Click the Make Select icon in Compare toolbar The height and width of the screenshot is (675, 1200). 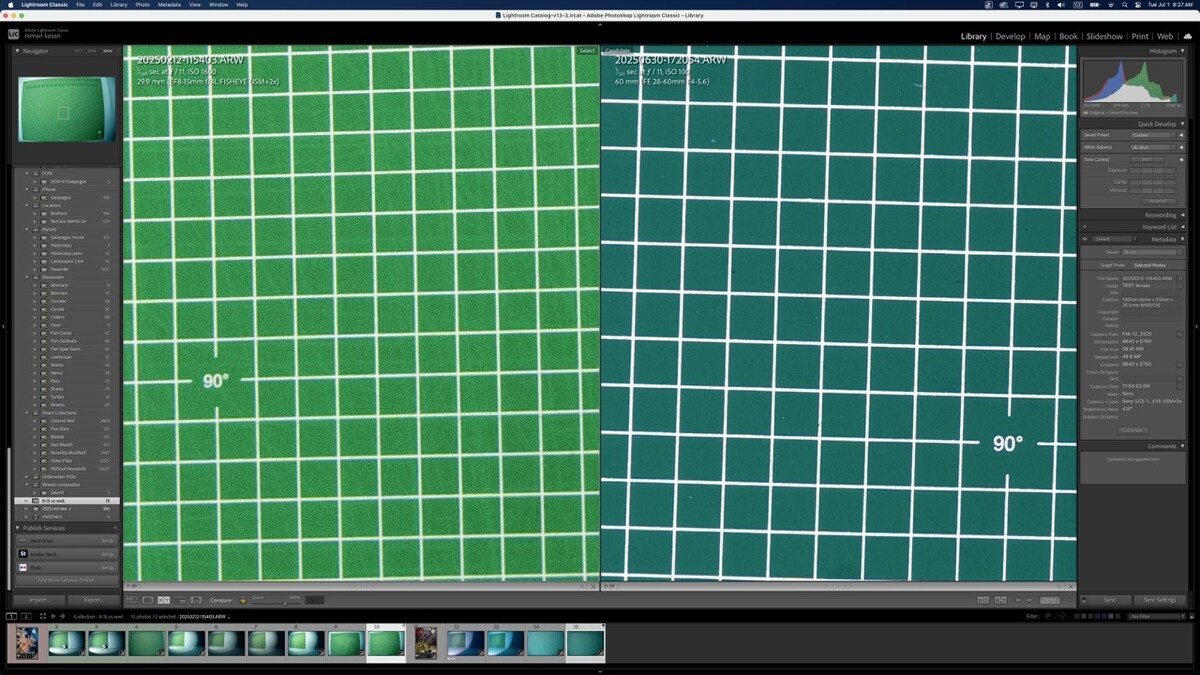pos(1001,600)
